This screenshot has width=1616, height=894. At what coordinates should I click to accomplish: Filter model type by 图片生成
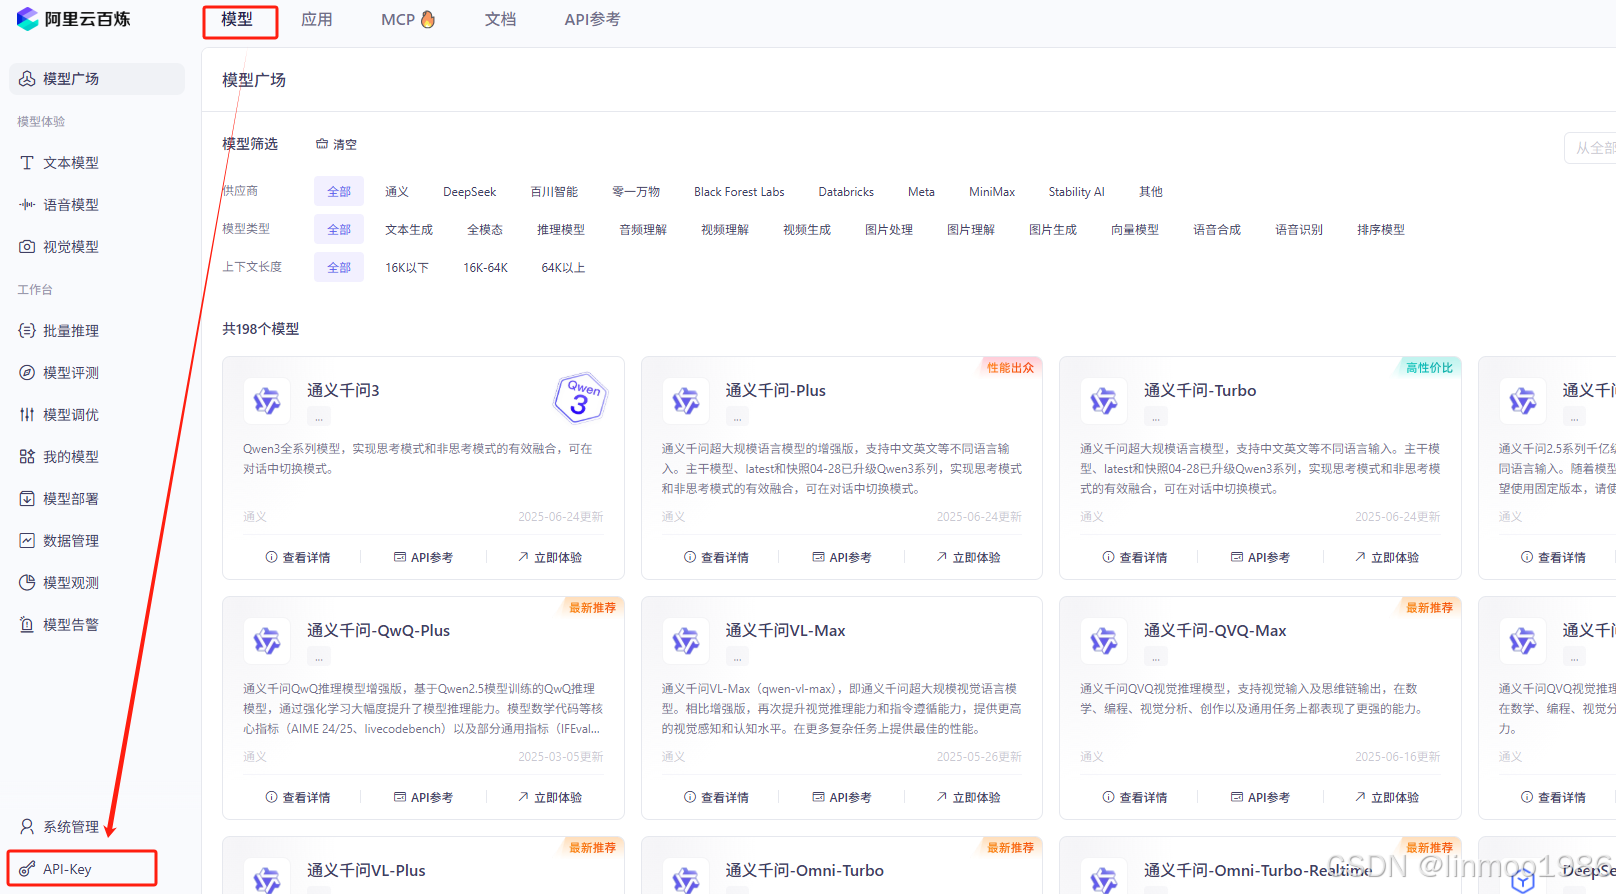[x=1053, y=229]
